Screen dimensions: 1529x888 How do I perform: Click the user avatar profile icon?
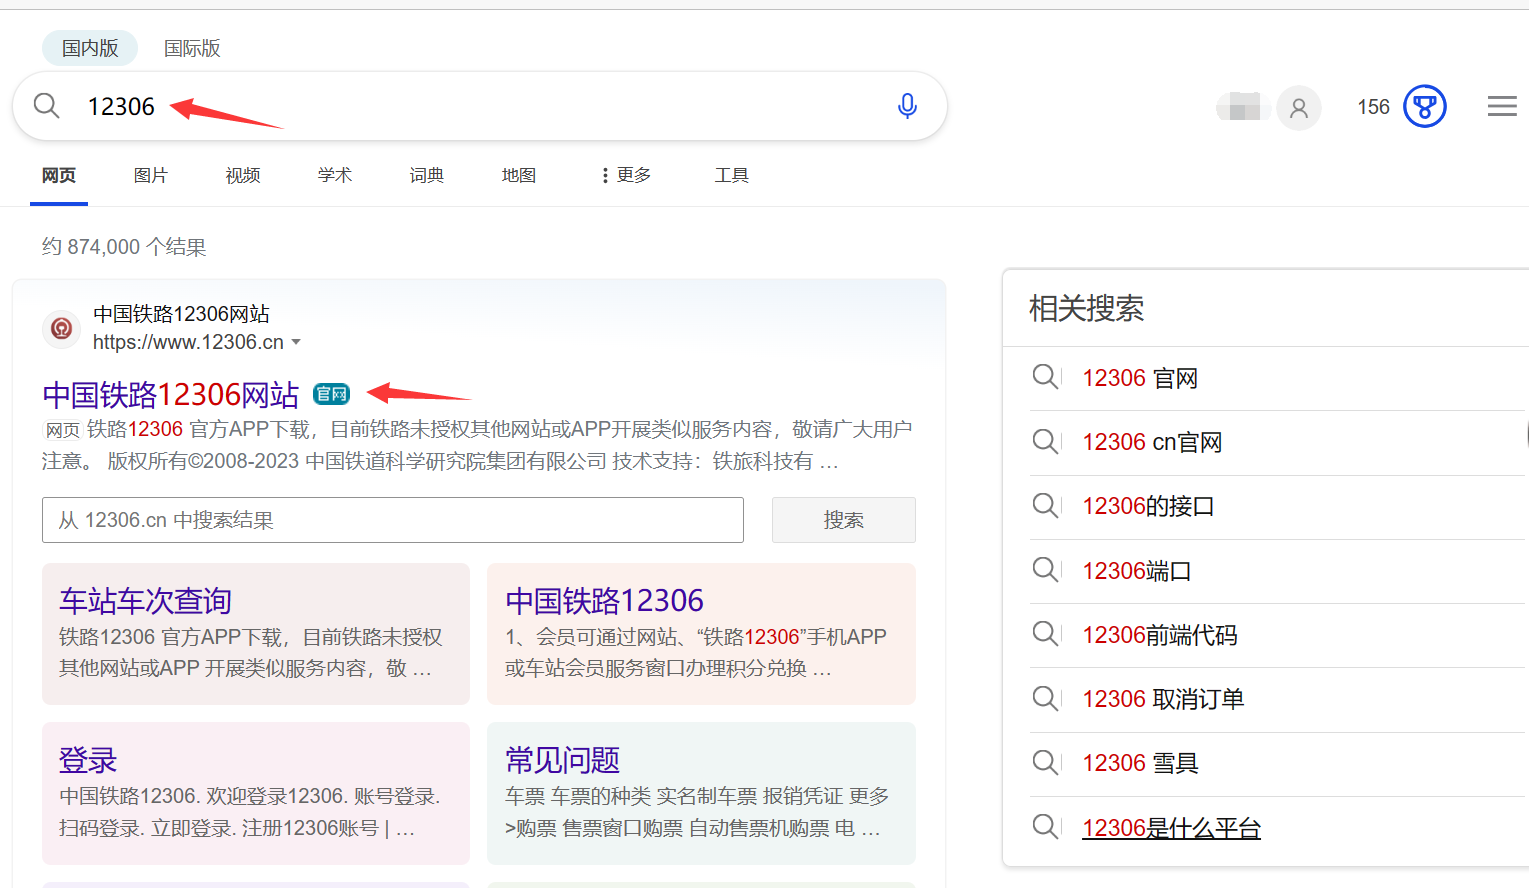coord(1298,107)
